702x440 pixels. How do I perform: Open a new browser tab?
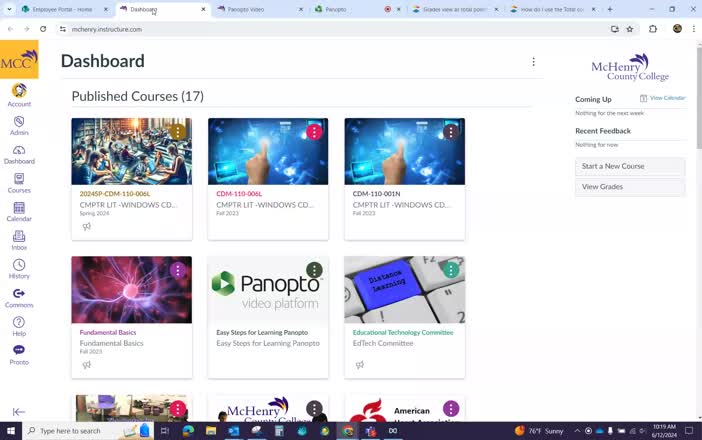610,9
